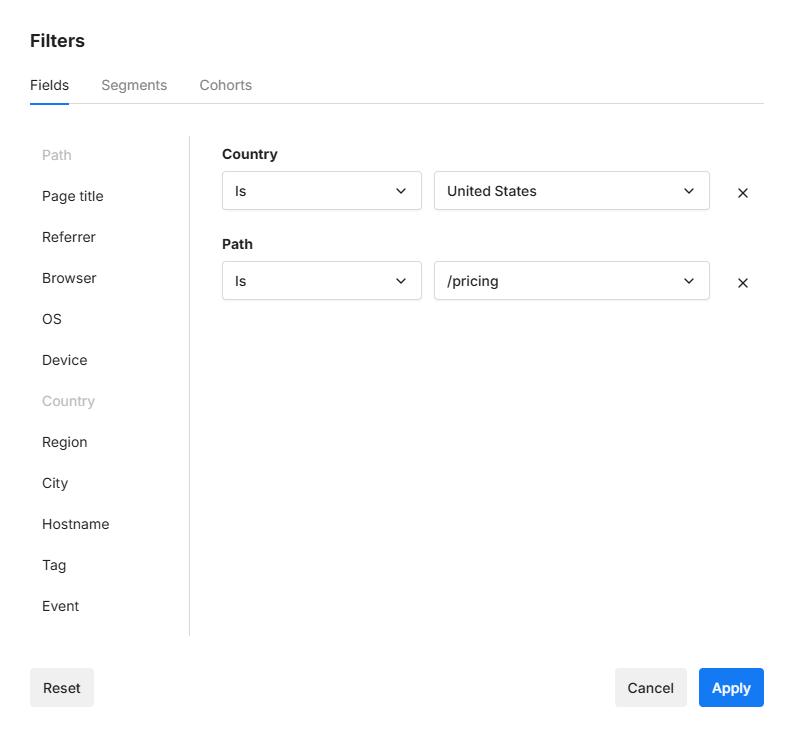Screen dimensions: 794x734
Task: Pick Device from the field list
Action: tap(65, 360)
